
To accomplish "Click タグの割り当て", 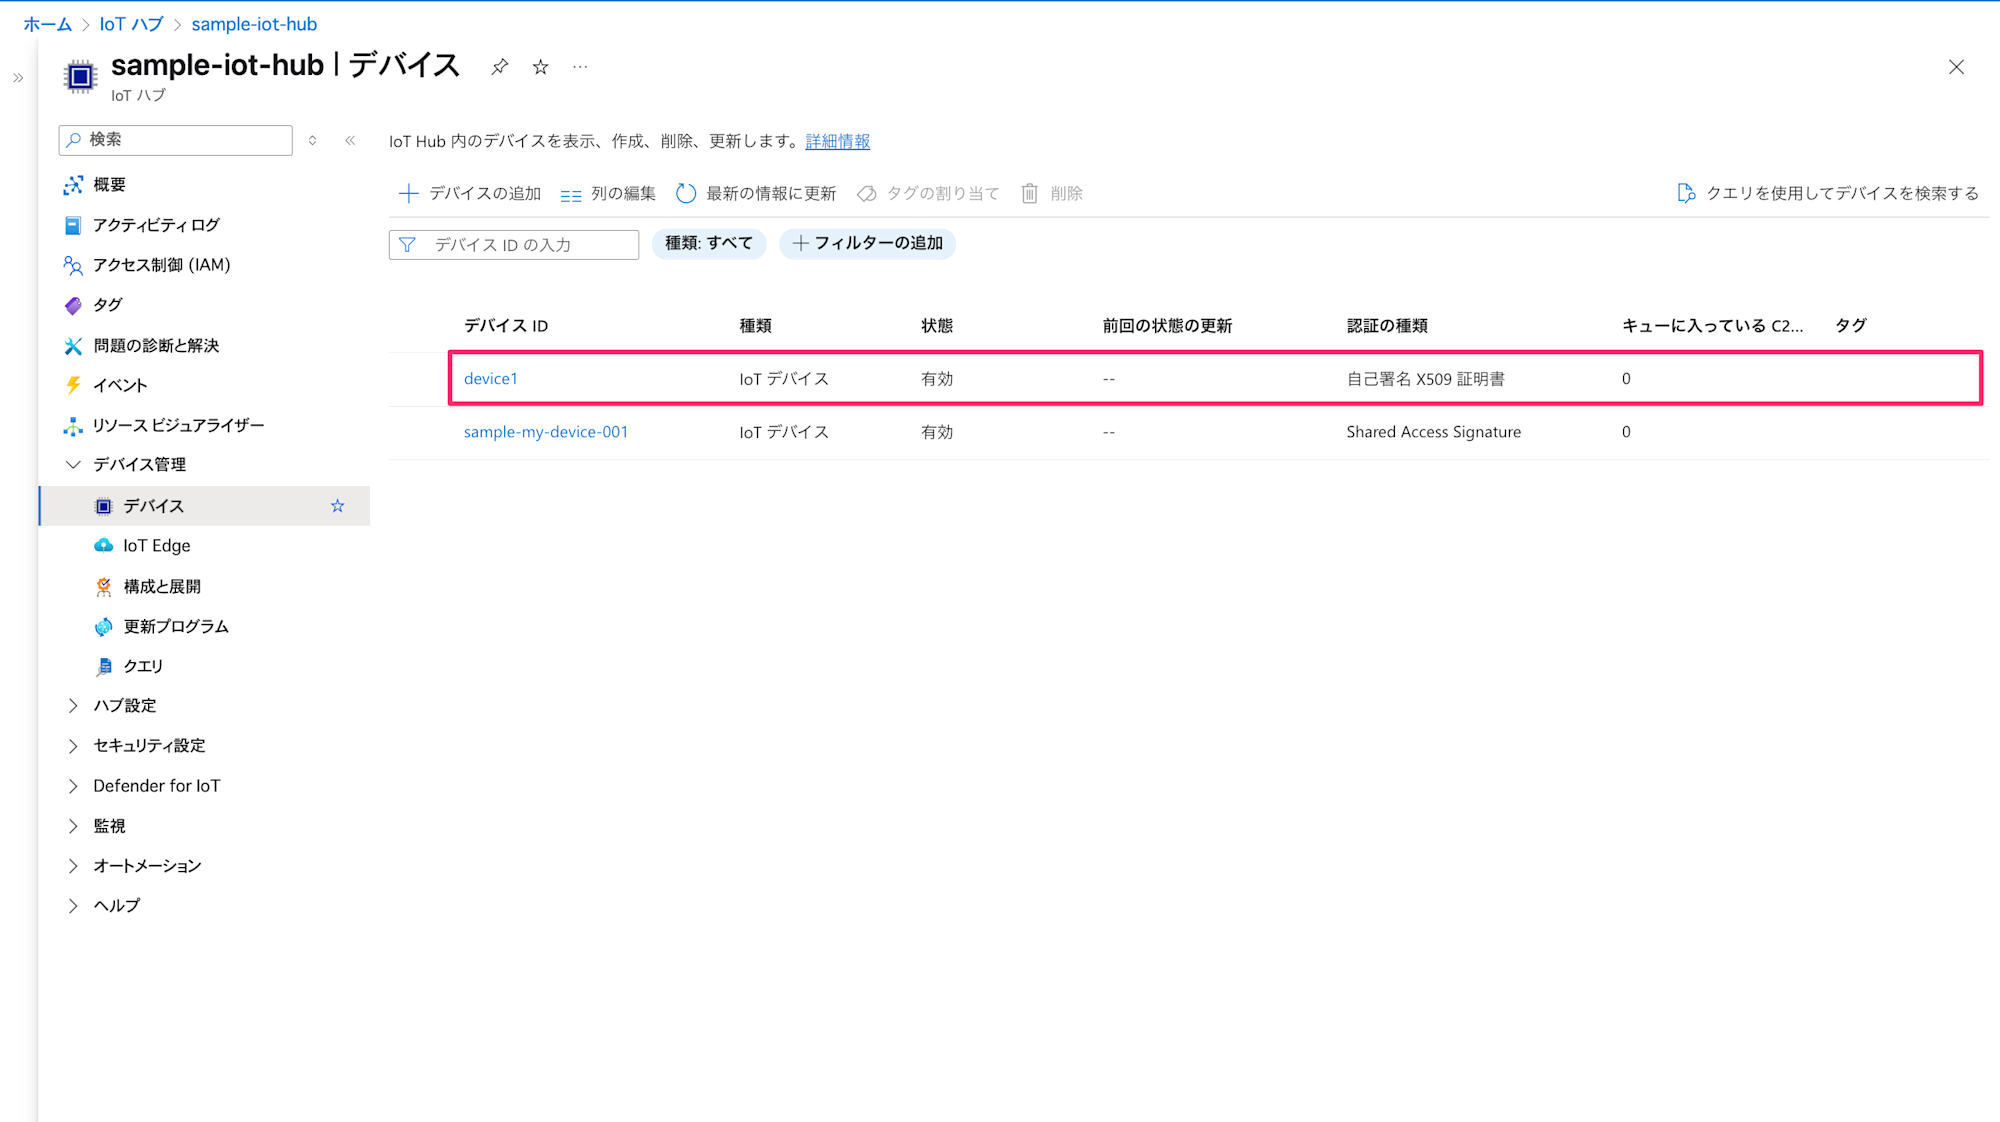I will 928,193.
